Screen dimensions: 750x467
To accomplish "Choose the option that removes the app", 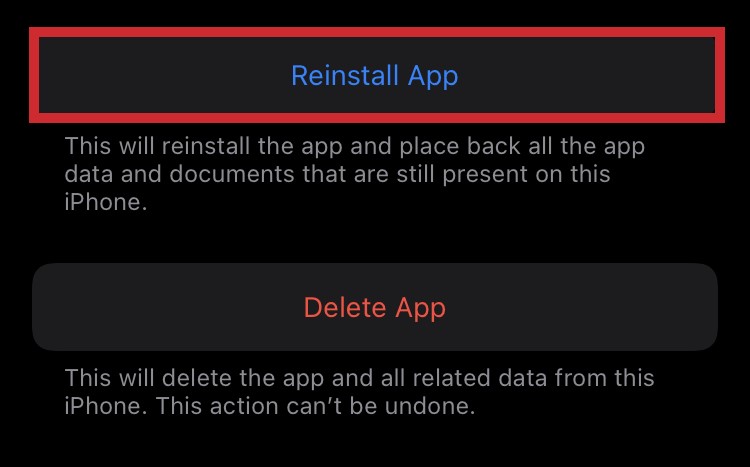I will [x=375, y=307].
